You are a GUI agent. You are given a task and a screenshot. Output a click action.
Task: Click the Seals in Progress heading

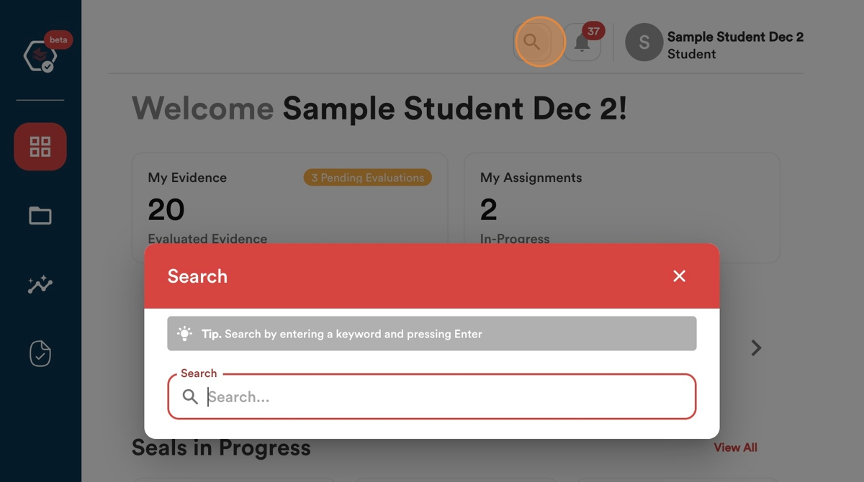click(221, 448)
